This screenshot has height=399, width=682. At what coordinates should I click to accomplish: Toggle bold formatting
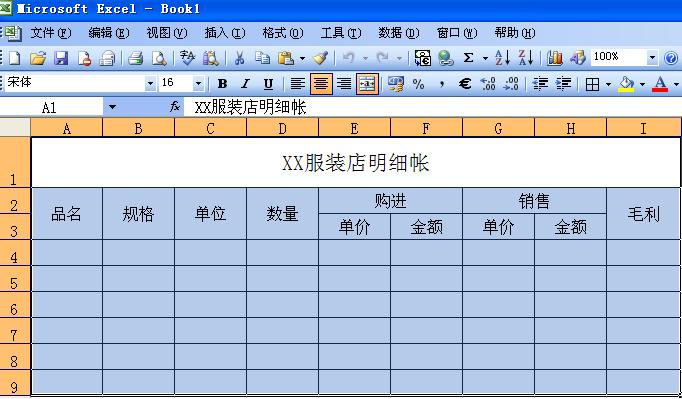click(222, 84)
